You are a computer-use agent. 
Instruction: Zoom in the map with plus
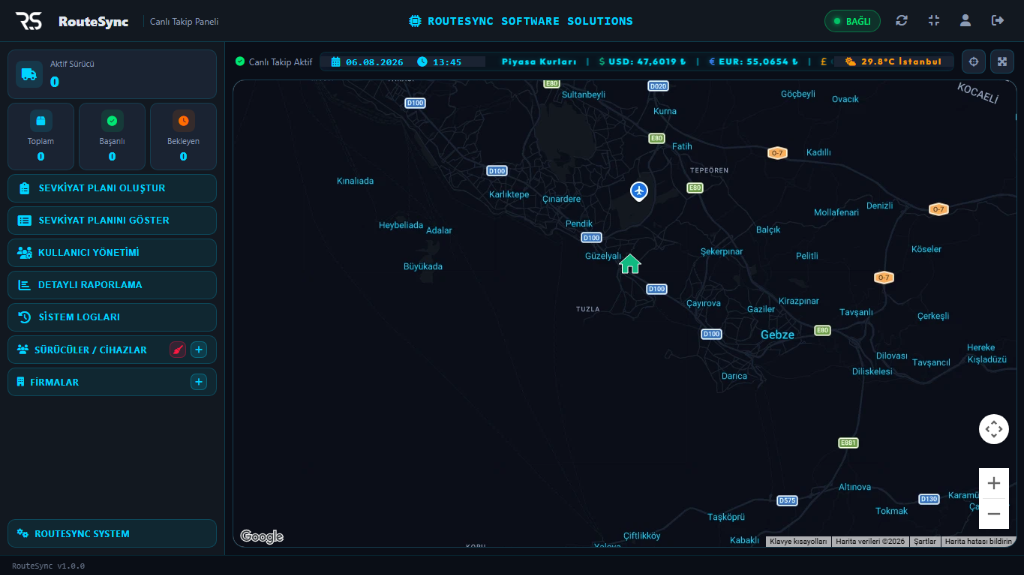pyautogui.click(x=993, y=483)
